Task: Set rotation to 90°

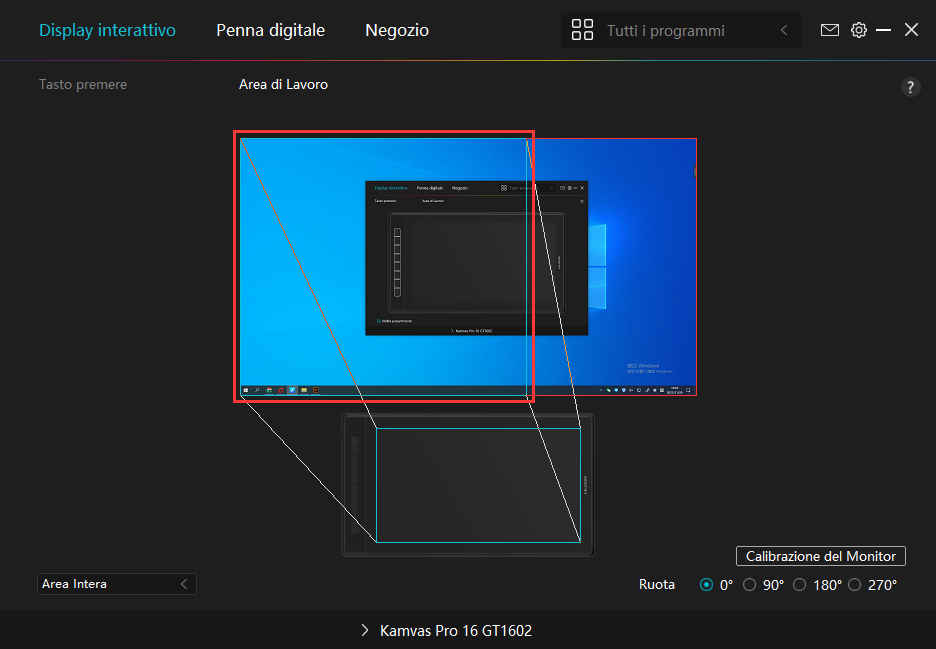Action: (750, 585)
